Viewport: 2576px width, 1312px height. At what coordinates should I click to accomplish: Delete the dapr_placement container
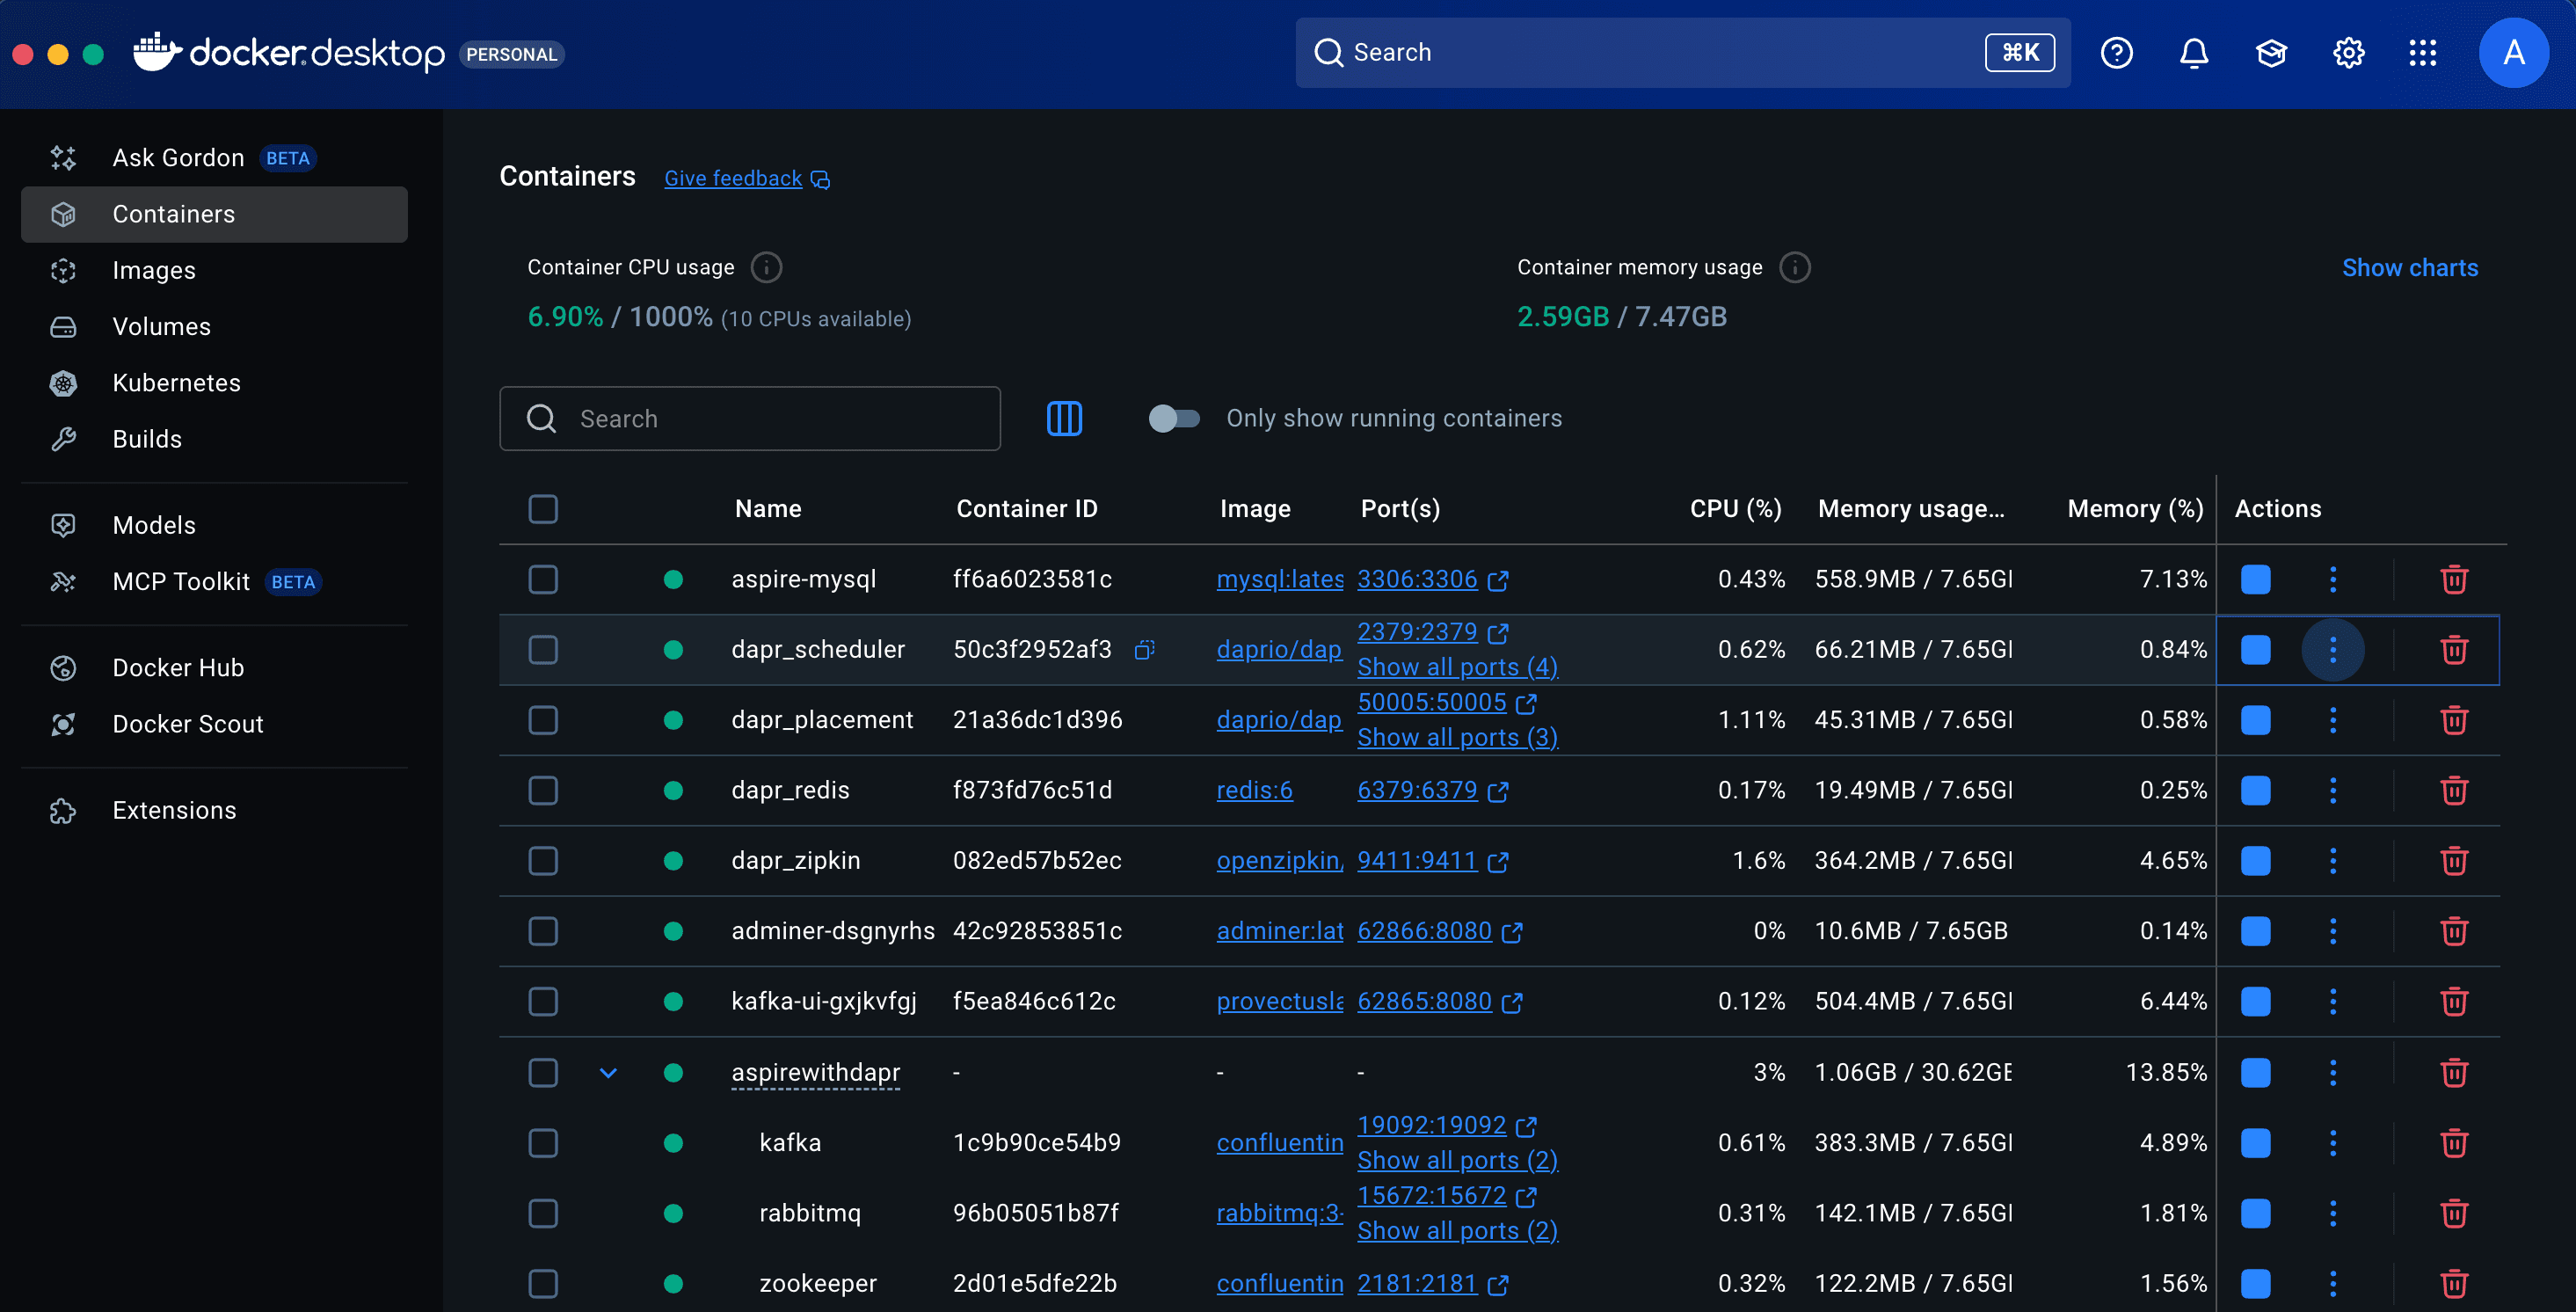coord(2454,720)
